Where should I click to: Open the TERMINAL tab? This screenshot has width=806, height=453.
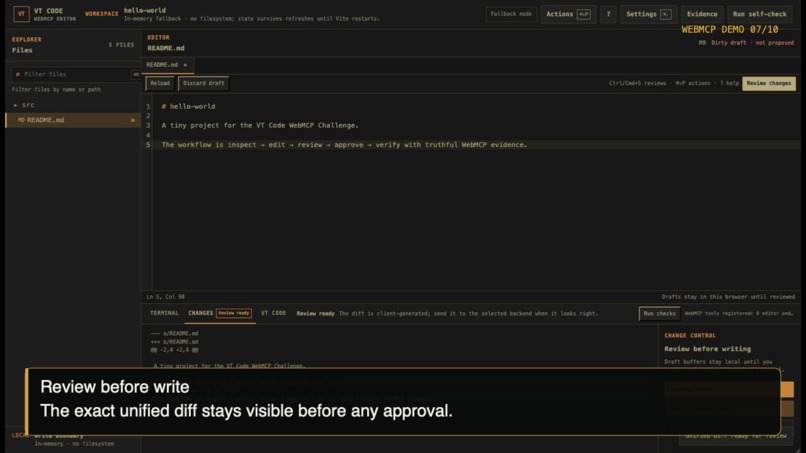pyautogui.click(x=164, y=313)
